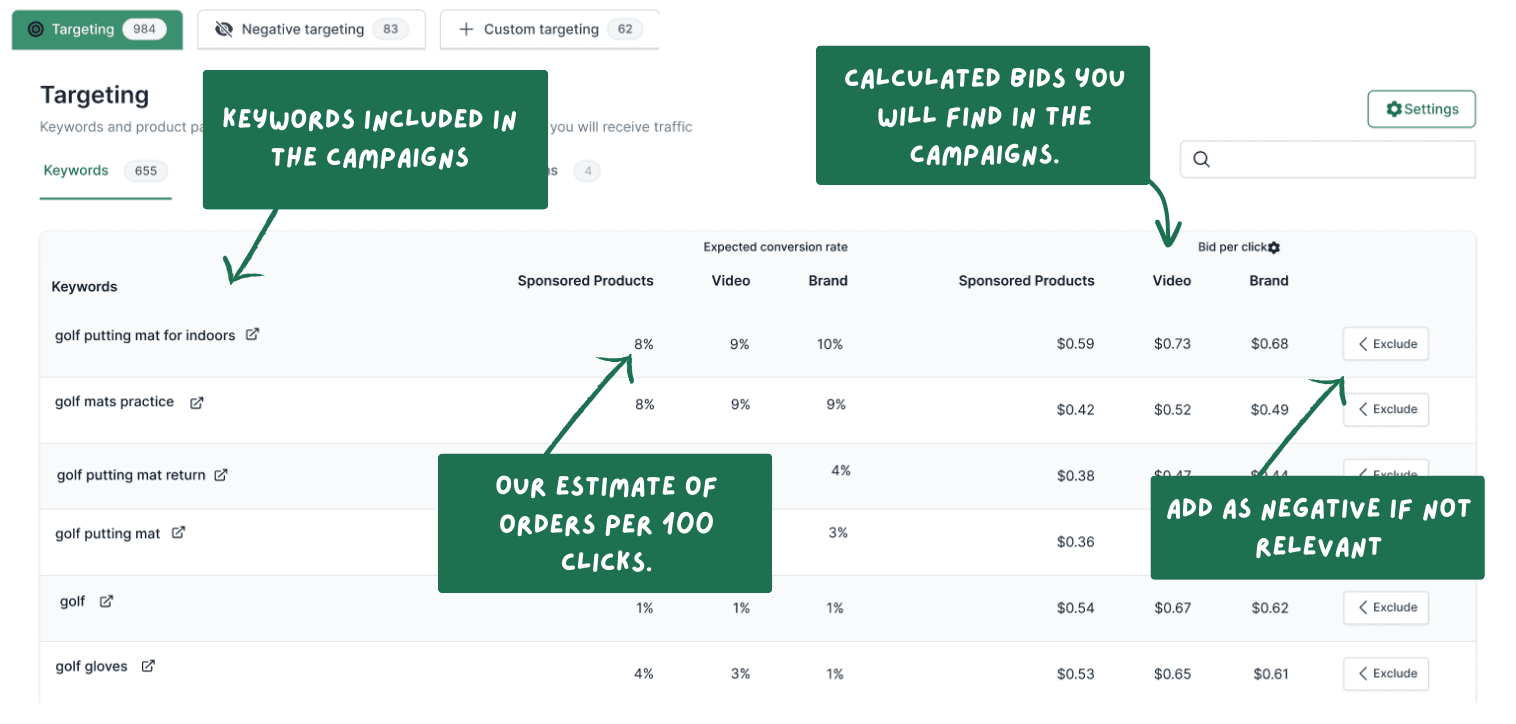The height and width of the screenshot is (724, 1516).
Task: Open external link icon next to "golf putting mat return"
Action: tap(221, 475)
